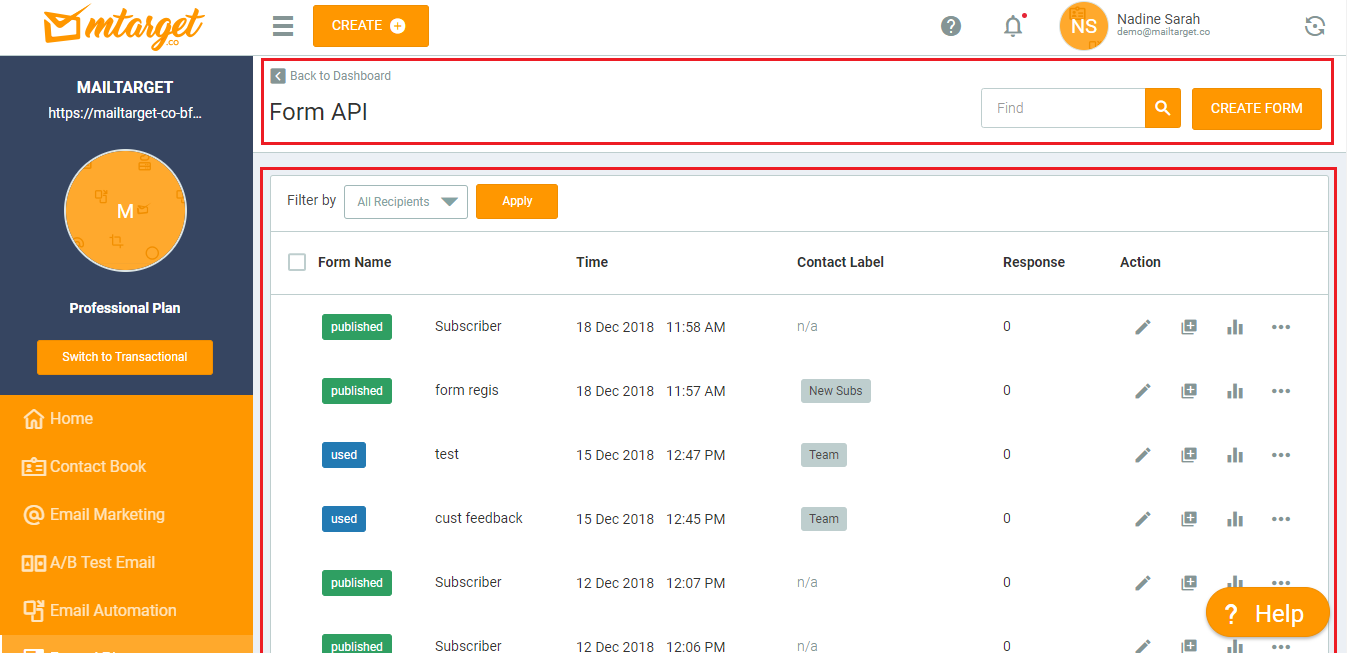Open the help question mark icon in header
This screenshot has width=1347, height=653.
951,26
